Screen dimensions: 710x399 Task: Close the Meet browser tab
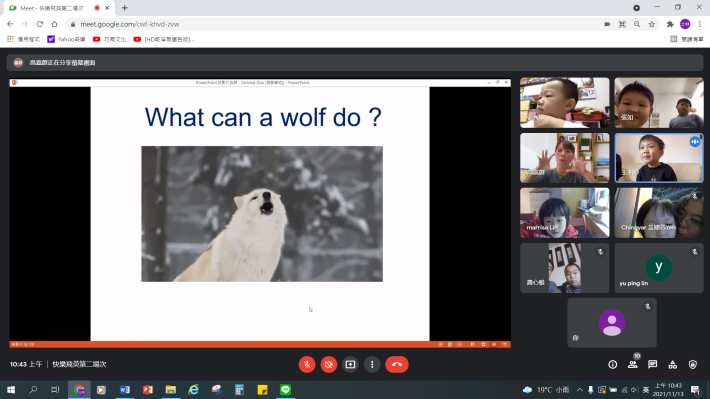[x=107, y=8]
